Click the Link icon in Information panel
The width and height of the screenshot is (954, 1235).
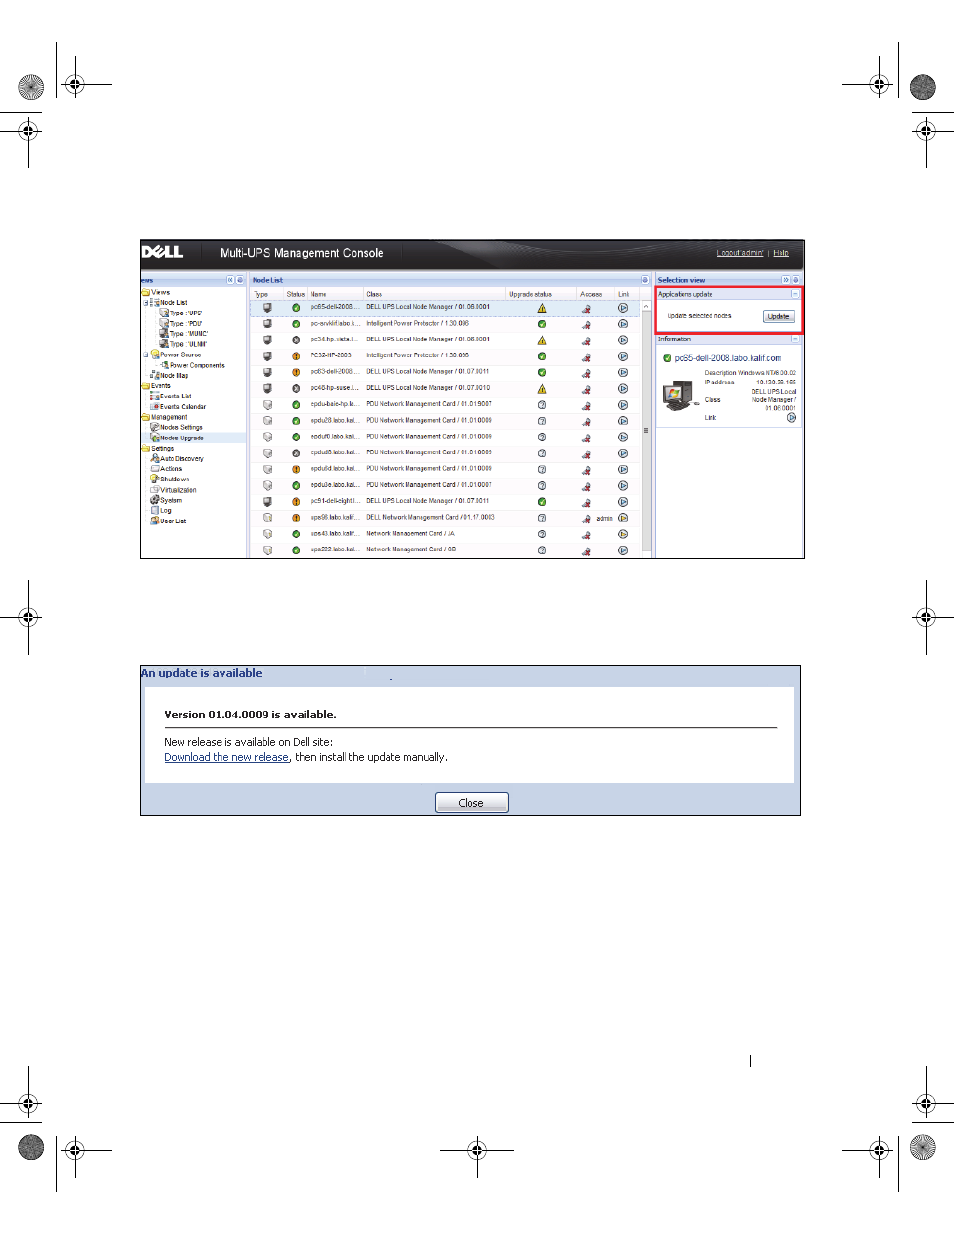(791, 418)
